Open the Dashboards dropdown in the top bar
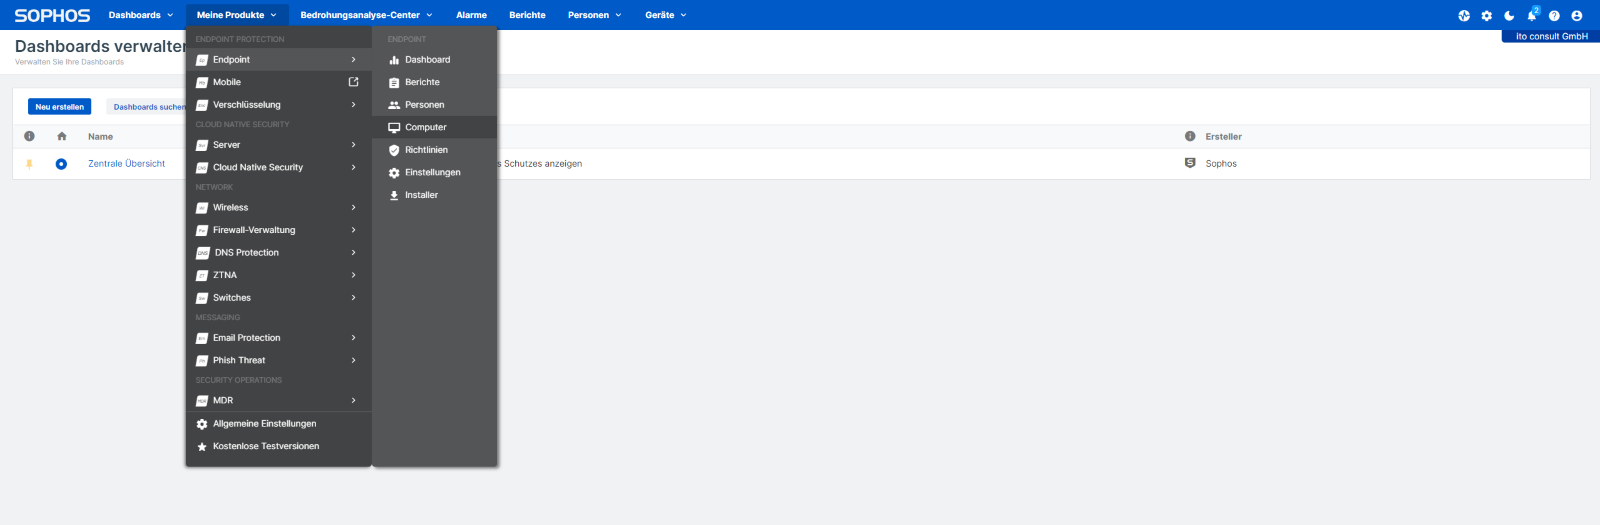Screen dimensions: 1600x525 point(141,15)
